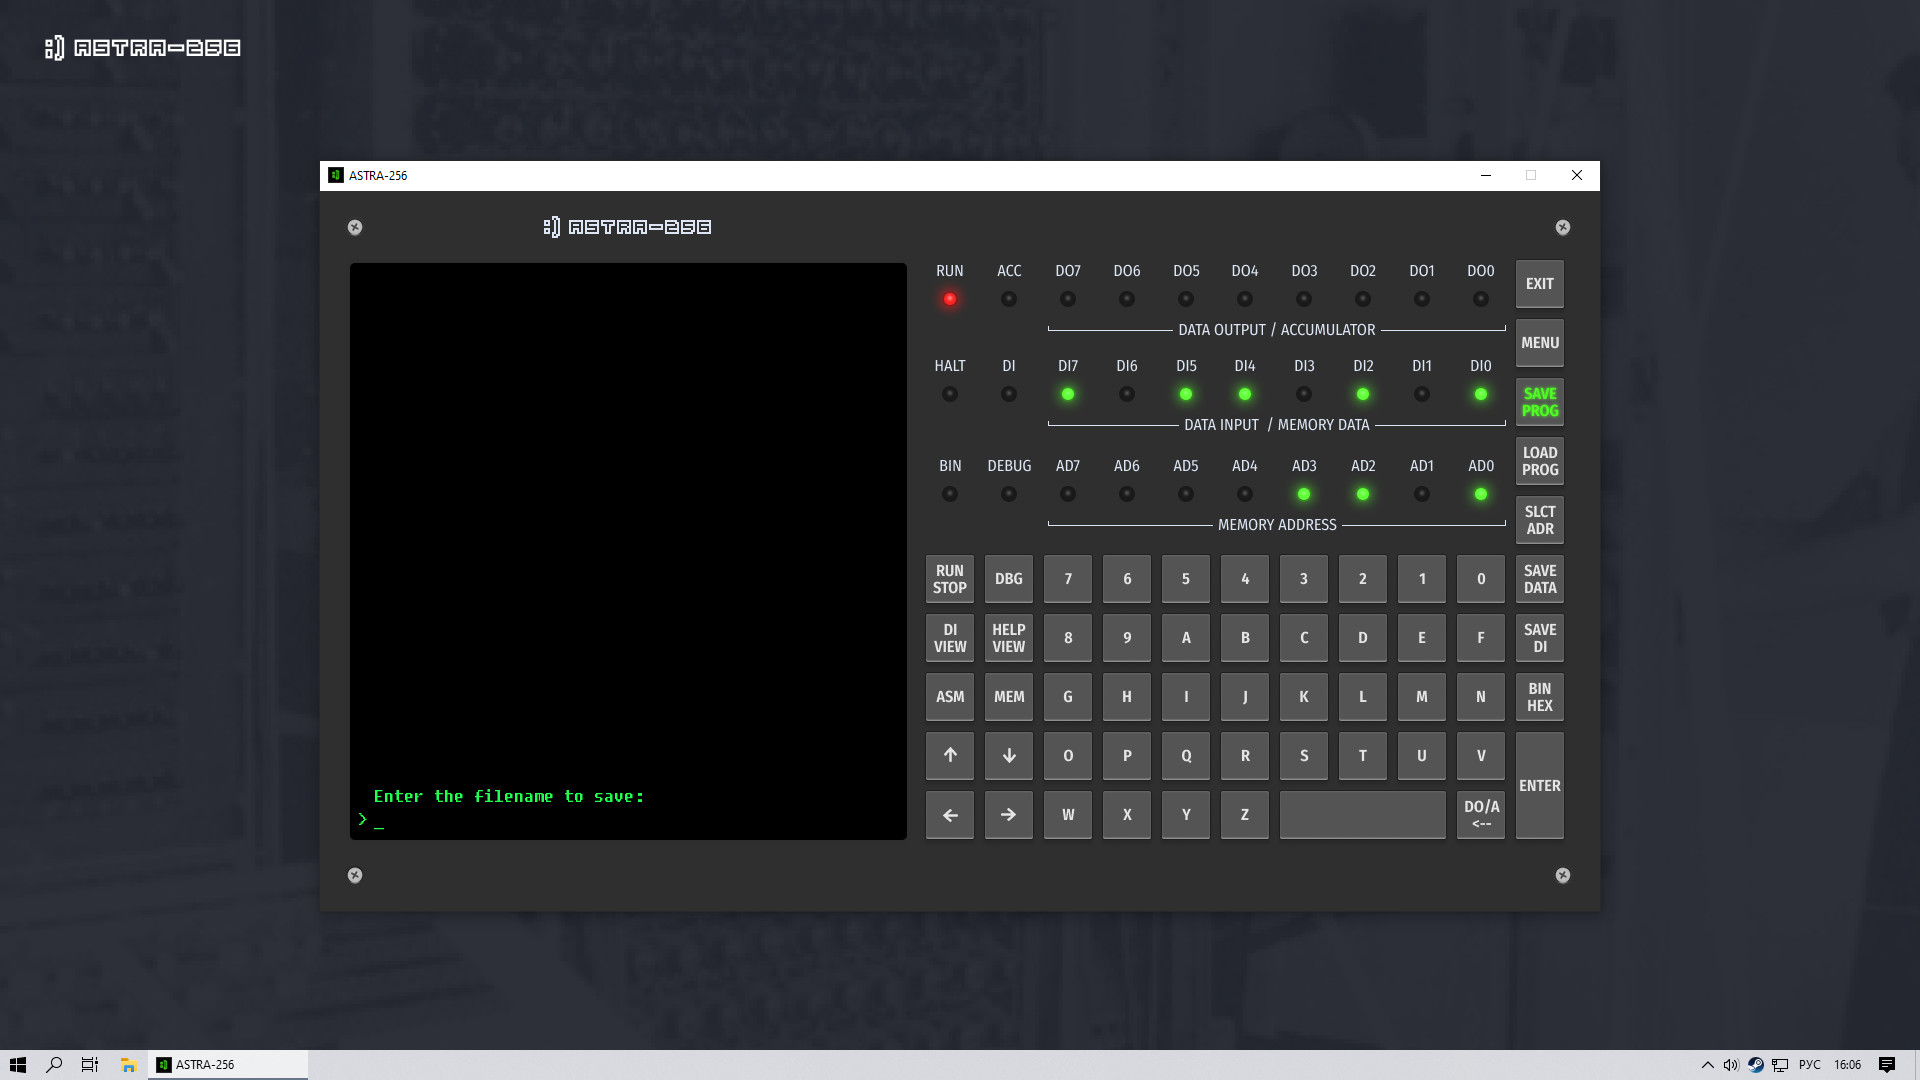Click the up arrow navigation key
This screenshot has height=1080, width=1920.
(x=949, y=756)
